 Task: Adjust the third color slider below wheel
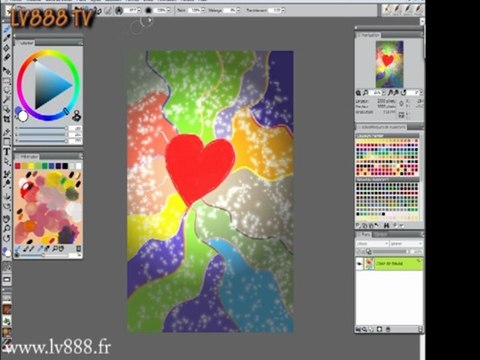coord(42,141)
